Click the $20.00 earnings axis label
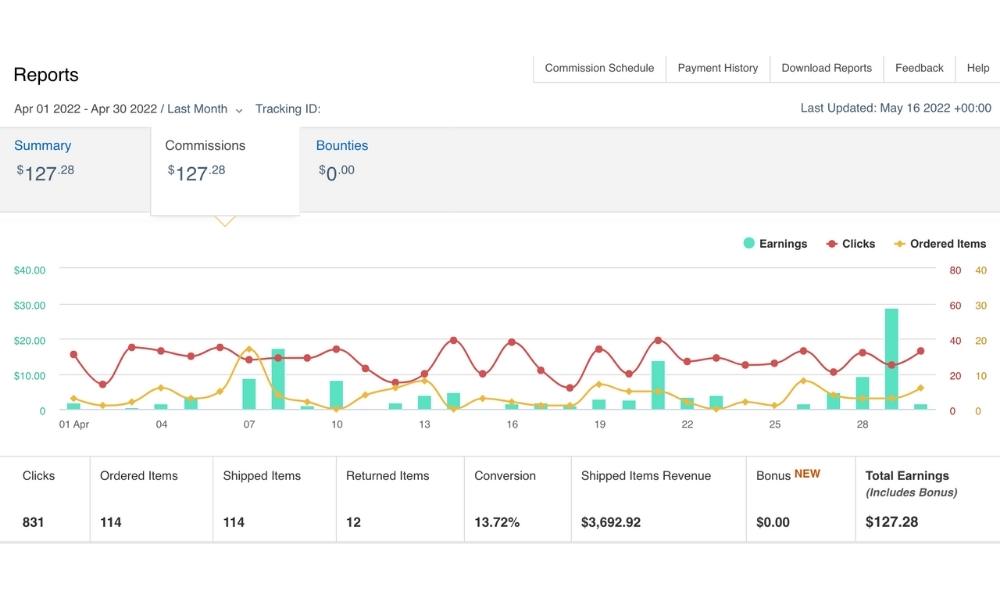1000x600 pixels. (30, 340)
